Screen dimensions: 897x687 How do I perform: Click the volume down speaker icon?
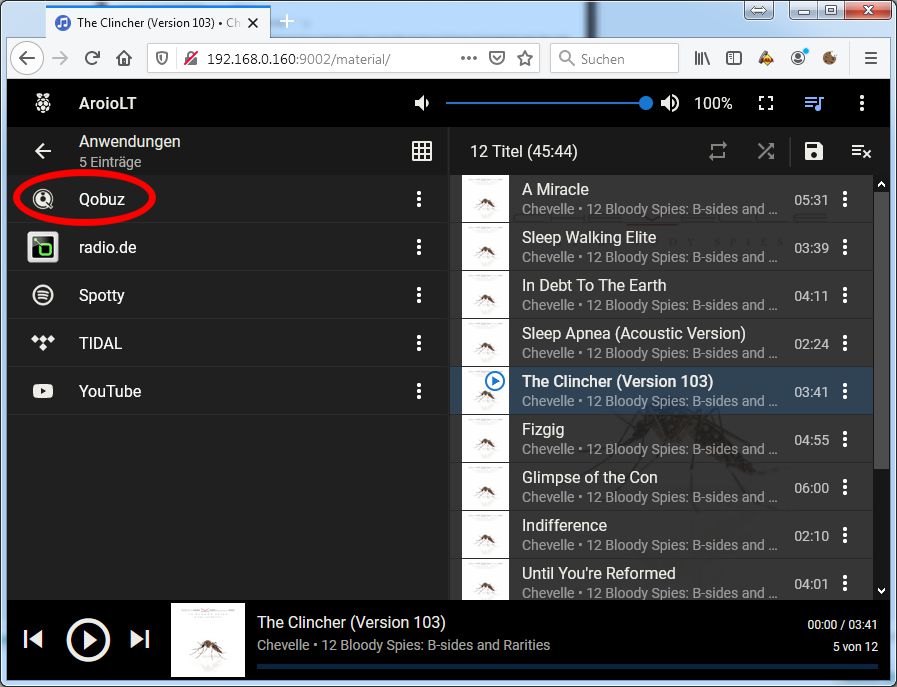(422, 104)
